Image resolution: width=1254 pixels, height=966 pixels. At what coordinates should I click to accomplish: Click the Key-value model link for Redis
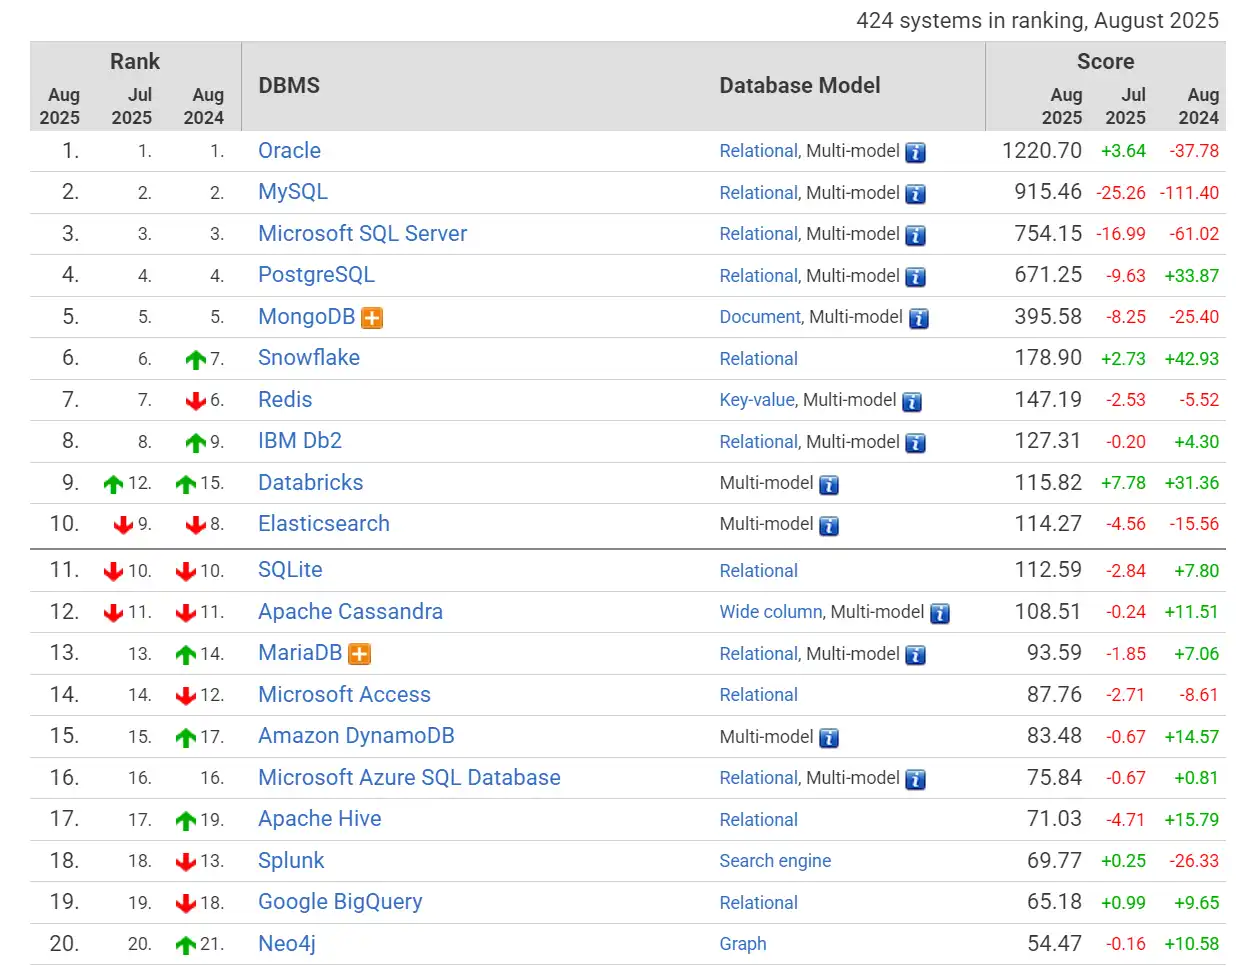click(757, 400)
